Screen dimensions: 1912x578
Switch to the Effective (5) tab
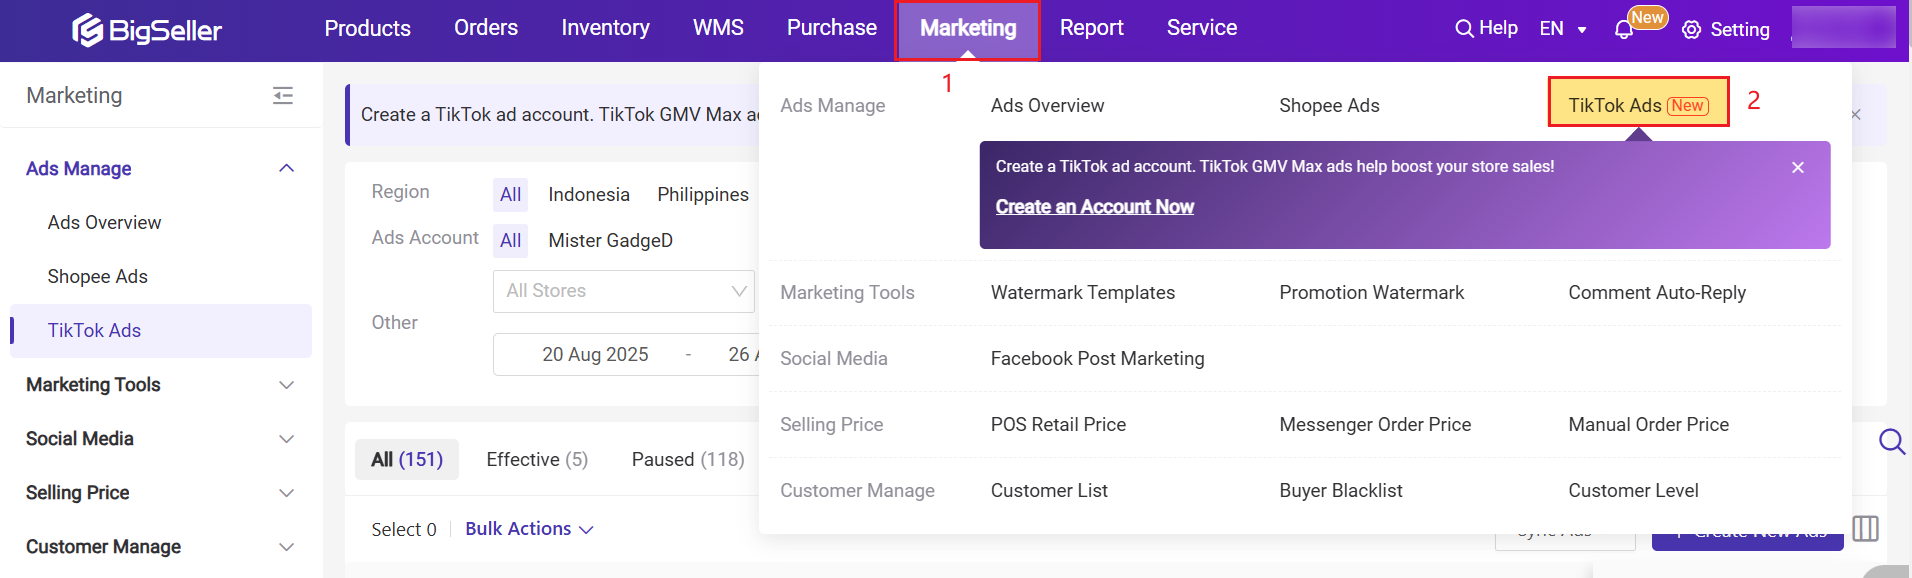point(537,460)
